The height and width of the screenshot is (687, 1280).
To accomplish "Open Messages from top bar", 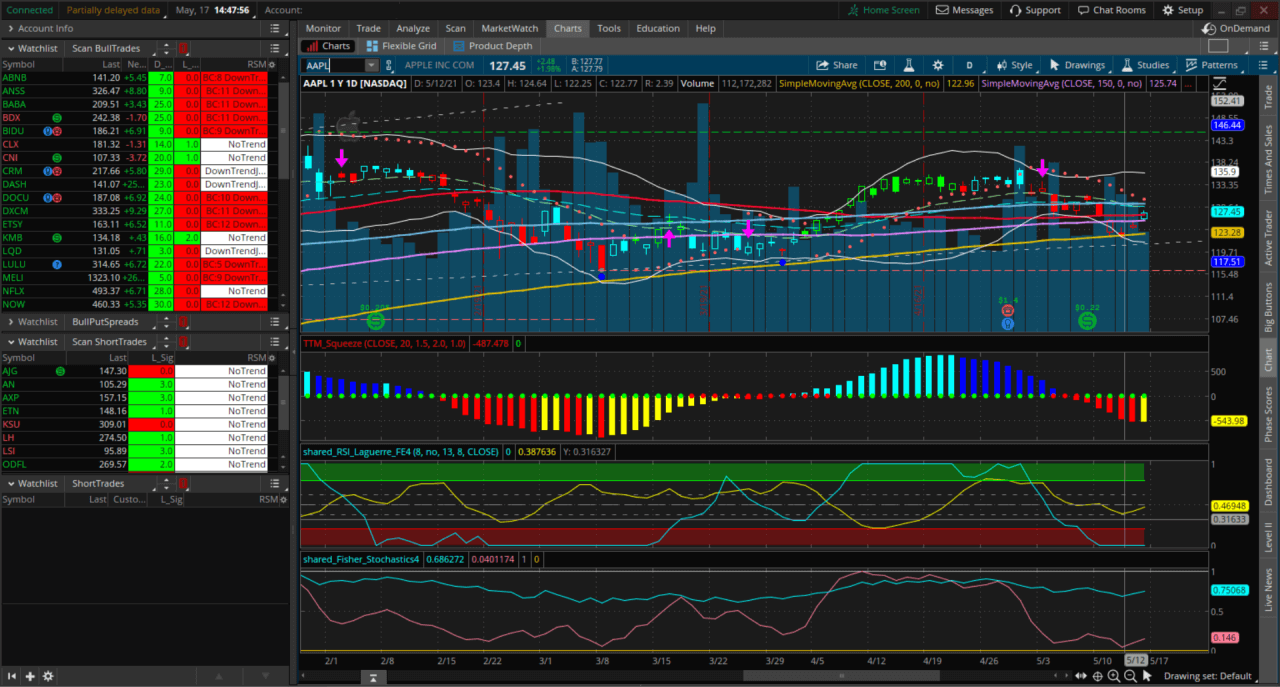I will pyautogui.click(x=966, y=10).
